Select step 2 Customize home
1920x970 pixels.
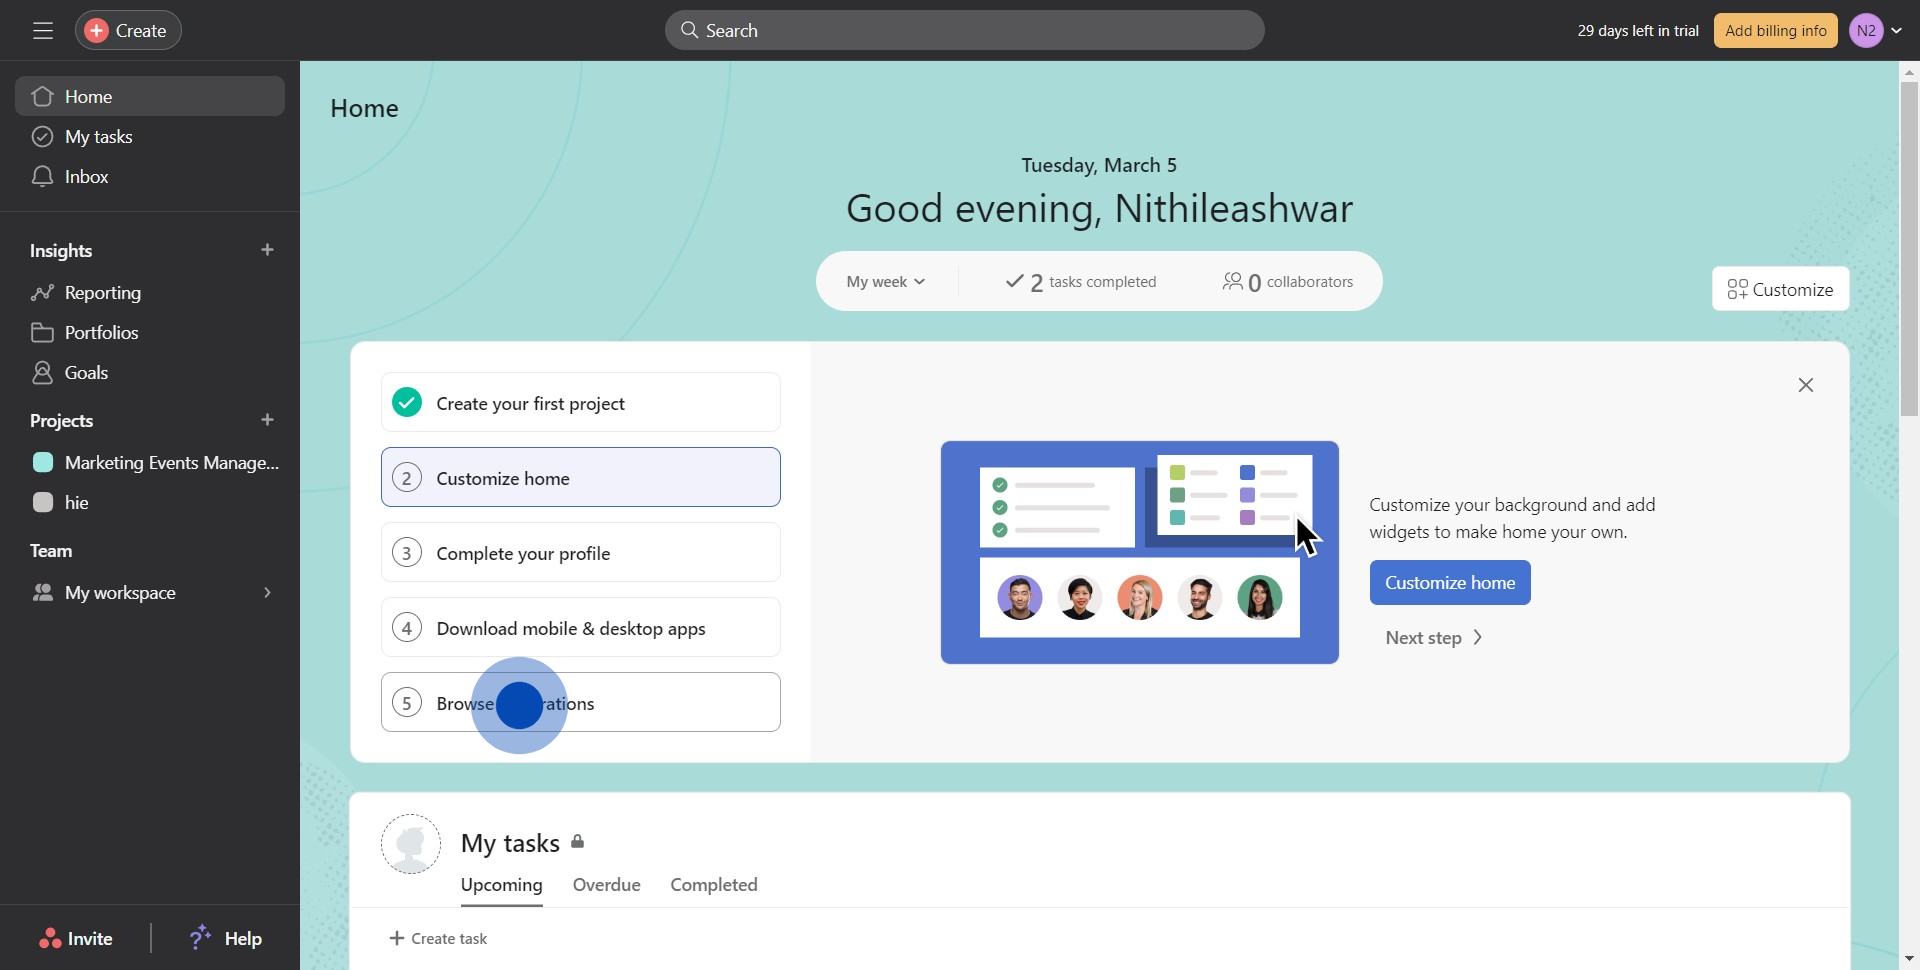click(x=580, y=478)
